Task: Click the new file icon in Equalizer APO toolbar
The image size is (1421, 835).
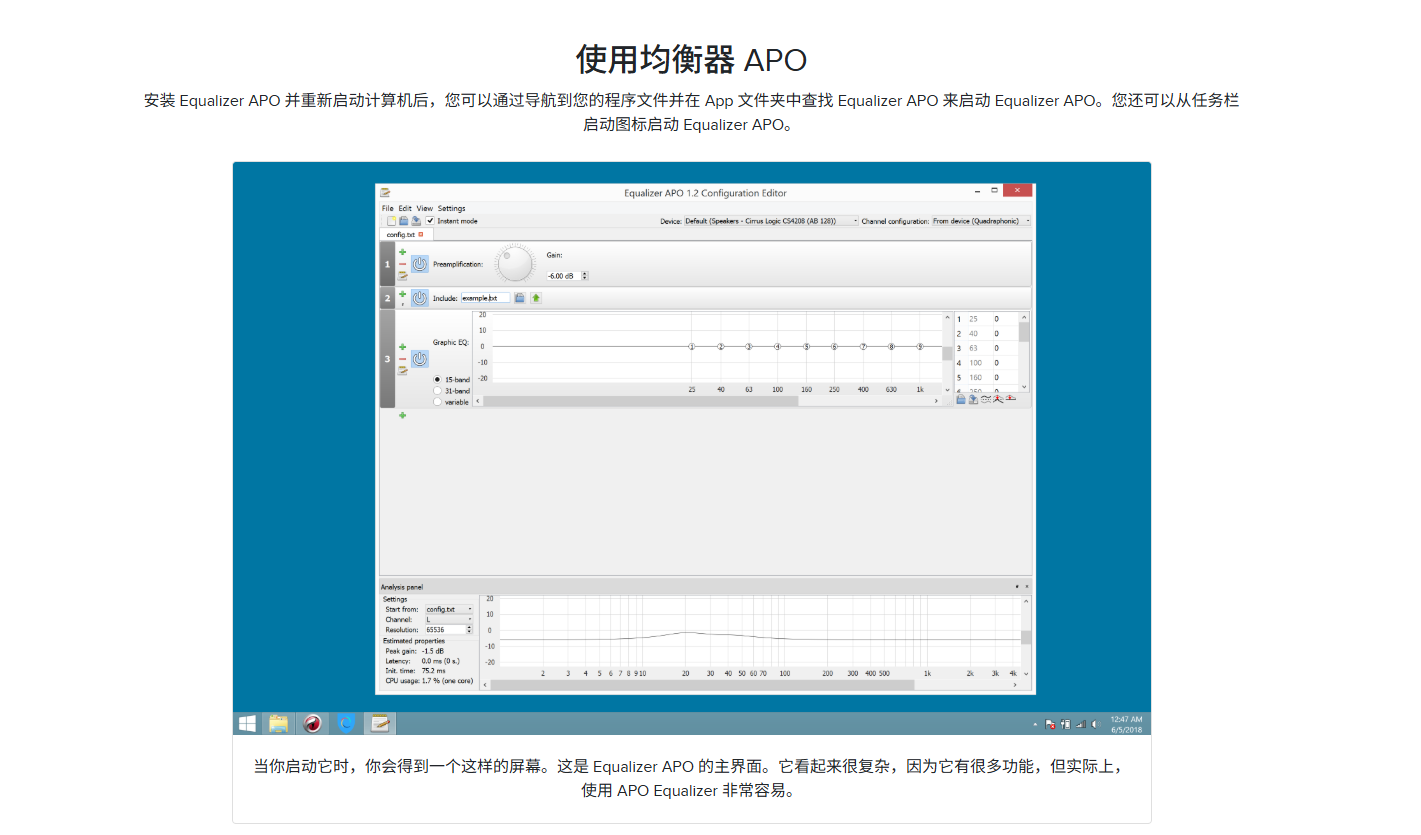Action: (x=391, y=221)
